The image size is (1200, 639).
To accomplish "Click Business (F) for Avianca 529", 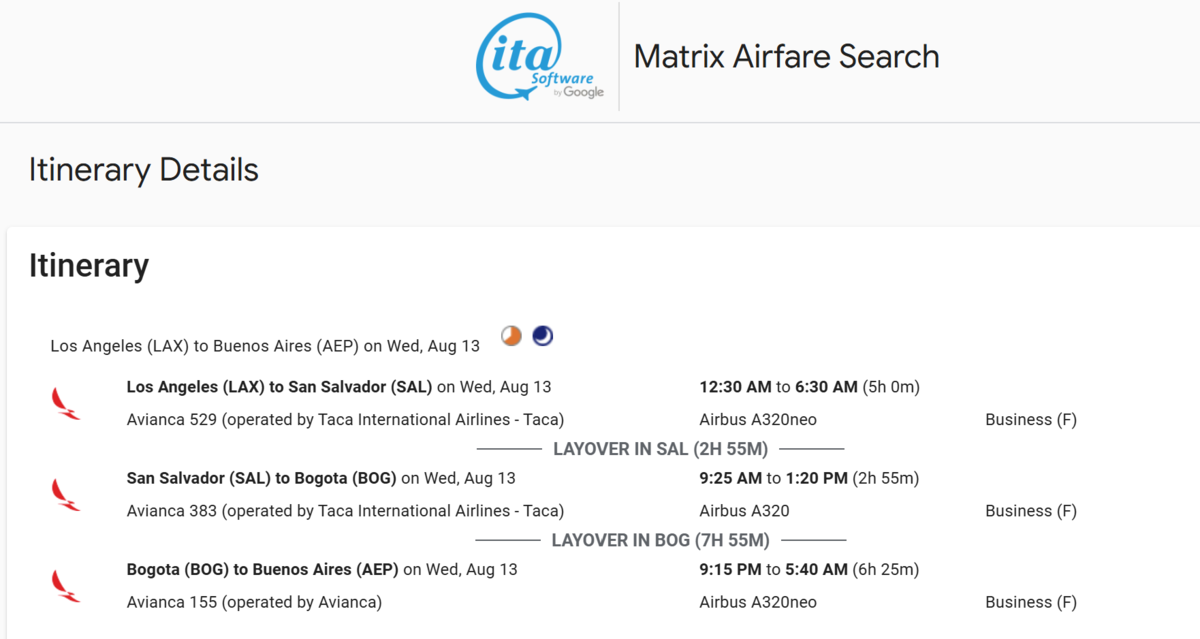I will (1031, 420).
